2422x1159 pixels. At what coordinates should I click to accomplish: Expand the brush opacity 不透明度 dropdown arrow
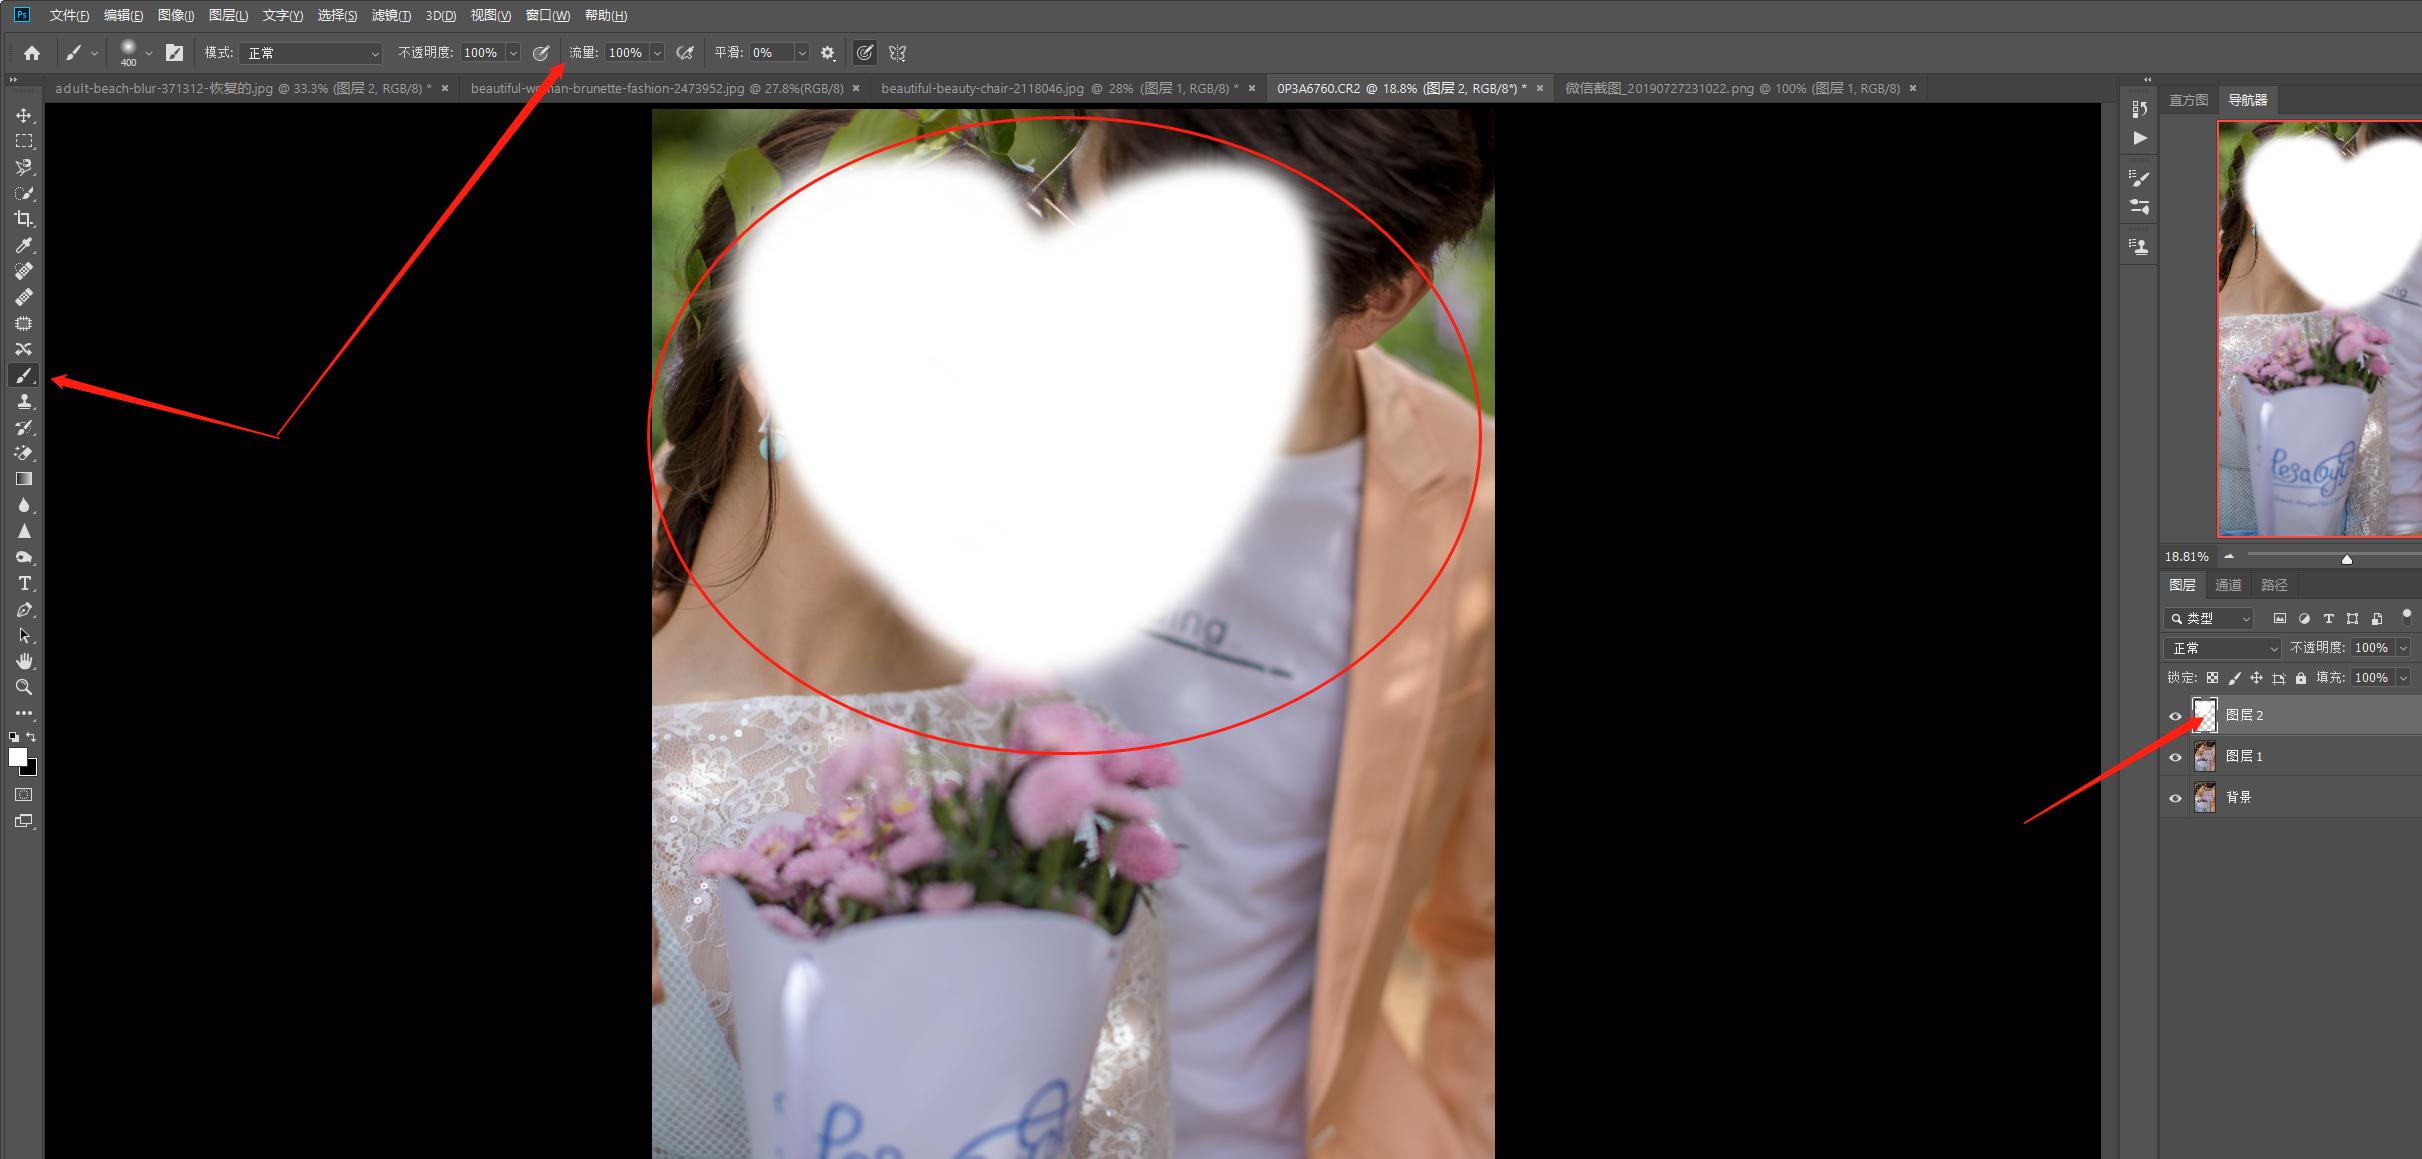[513, 53]
